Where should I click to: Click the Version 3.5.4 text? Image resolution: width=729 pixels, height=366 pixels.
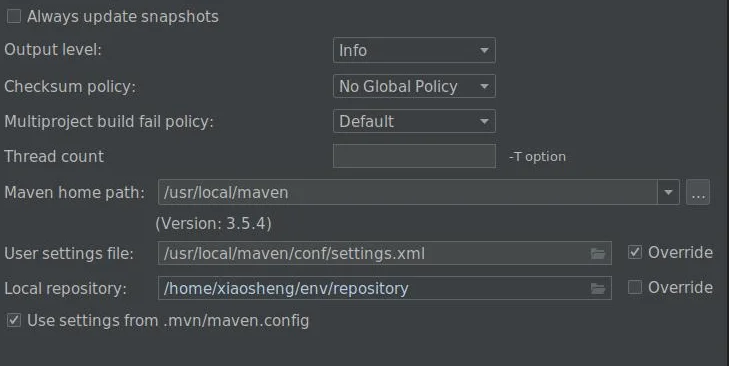[x=213, y=224]
